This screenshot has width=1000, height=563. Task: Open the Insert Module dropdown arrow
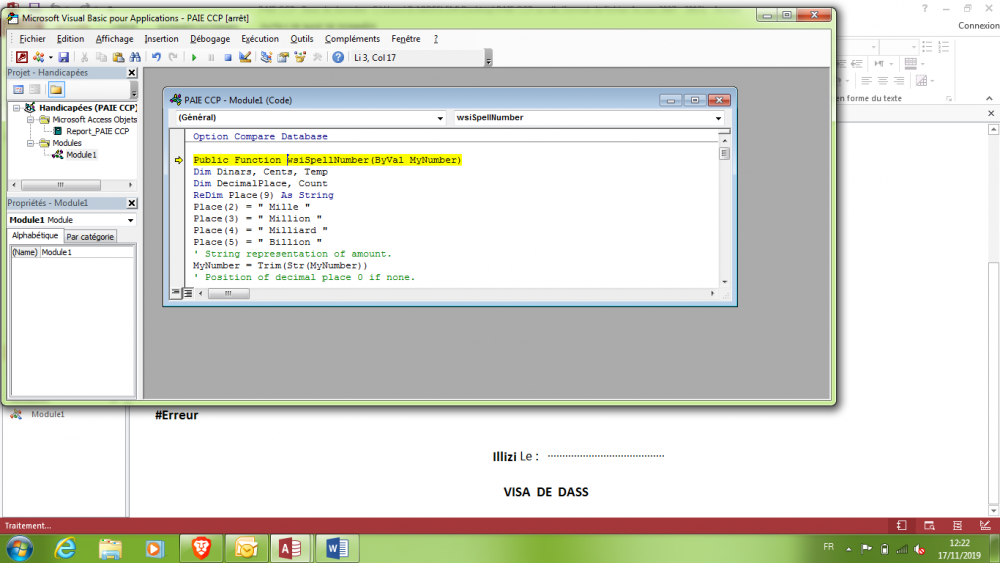point(51,57)
